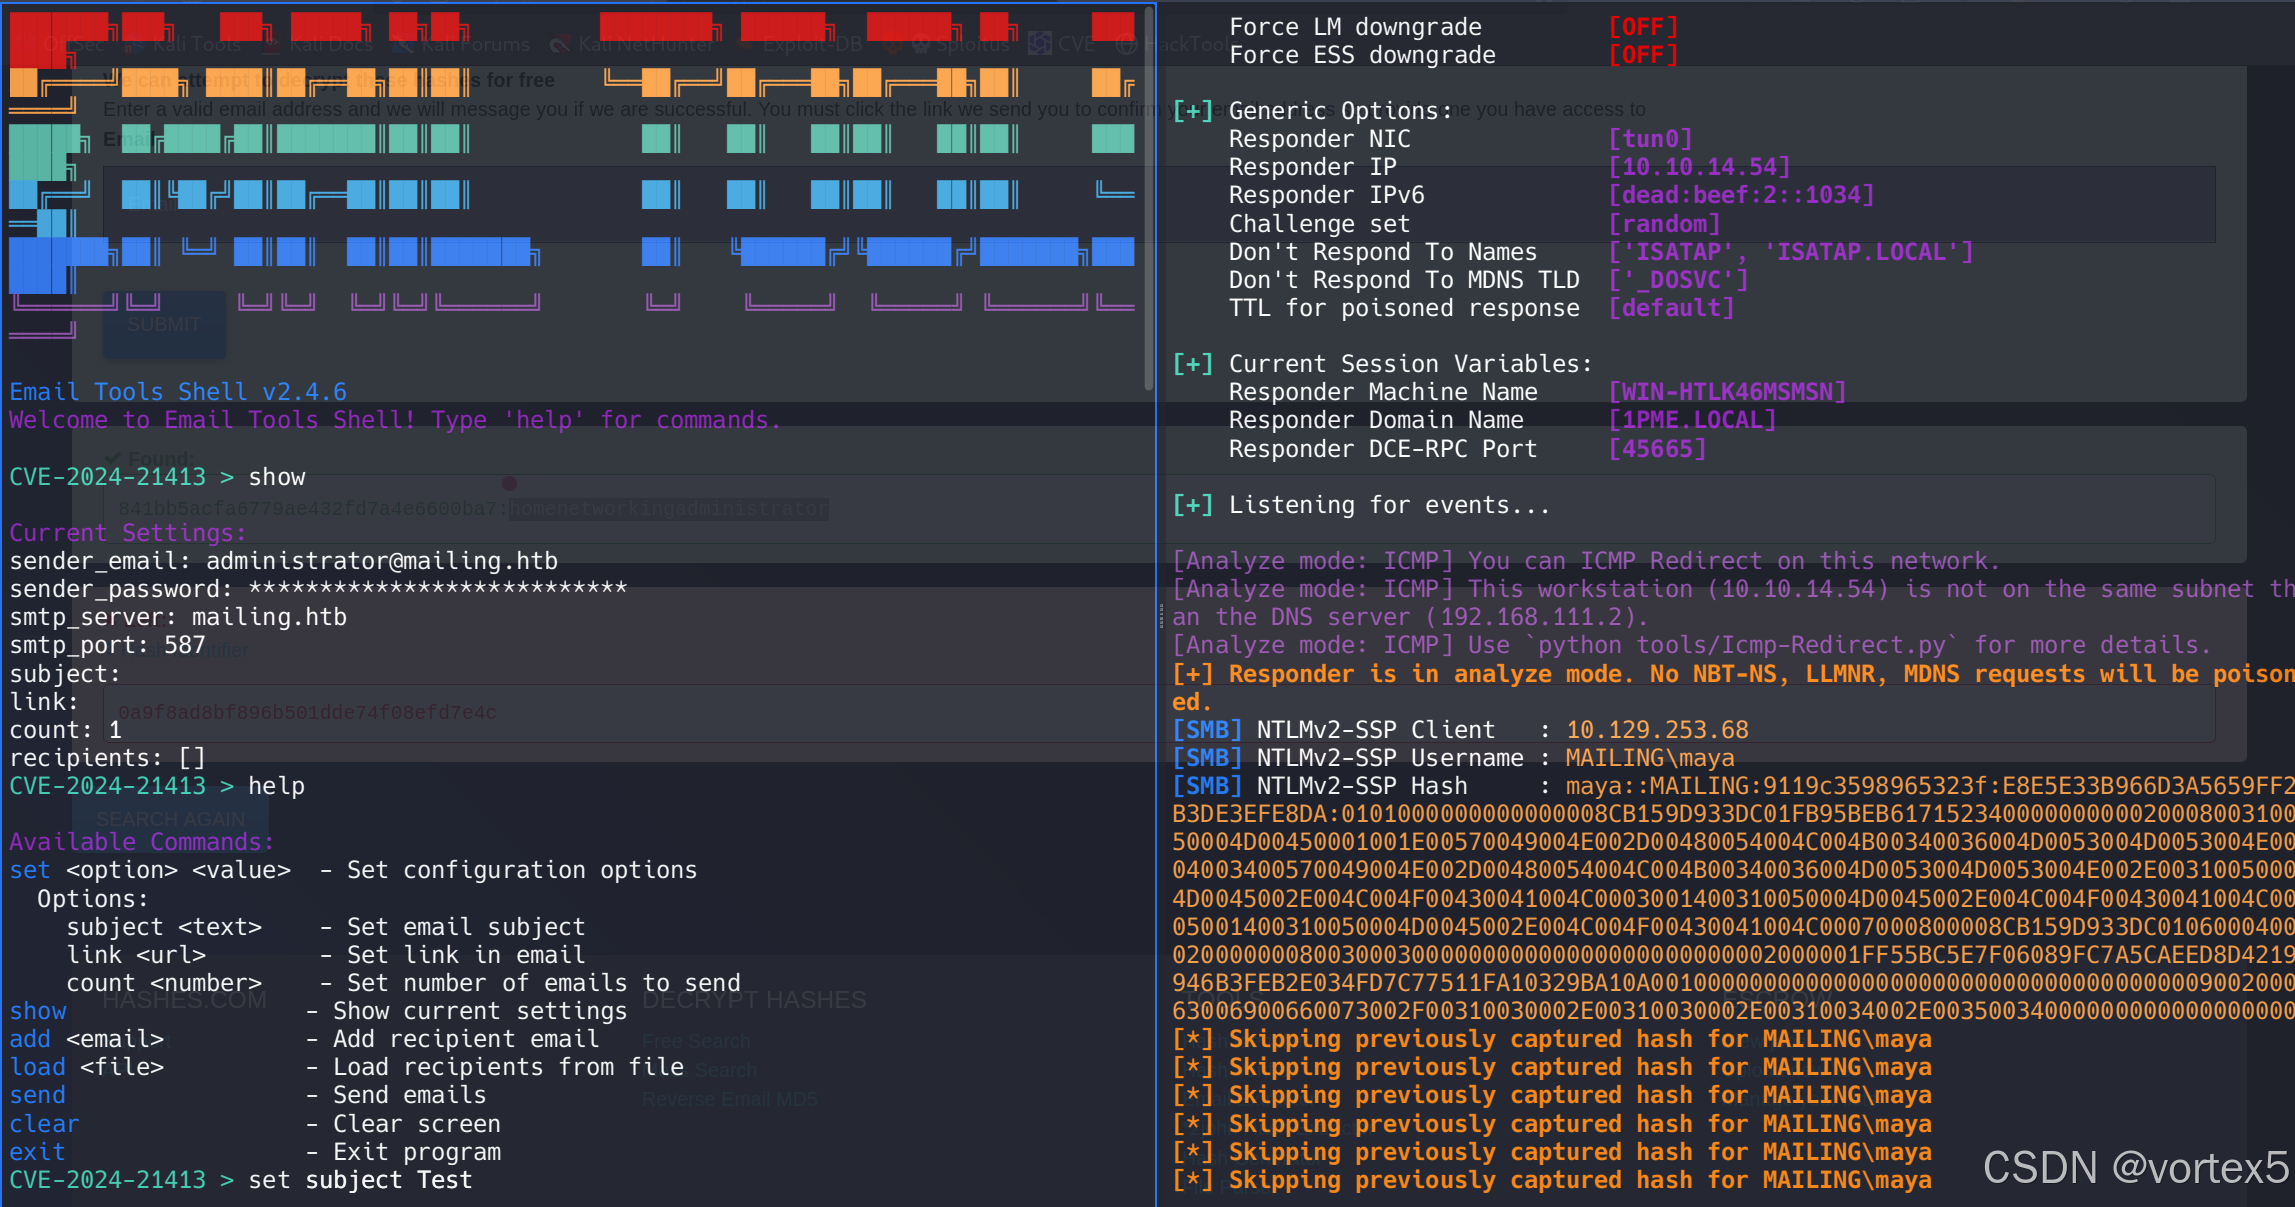Click the Reverse Email MD5 footer link
Viewport: 2295px width, 1207px height.
click(x=729, y=1099)
